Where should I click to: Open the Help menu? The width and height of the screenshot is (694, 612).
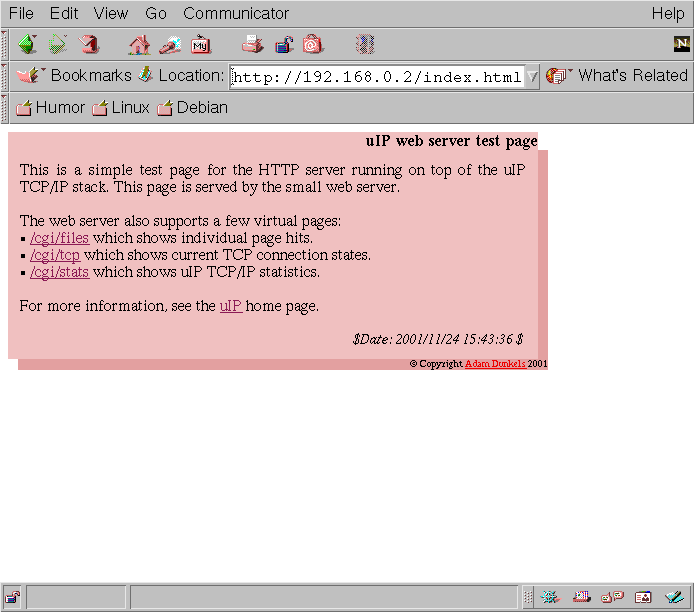pos(668,13)
